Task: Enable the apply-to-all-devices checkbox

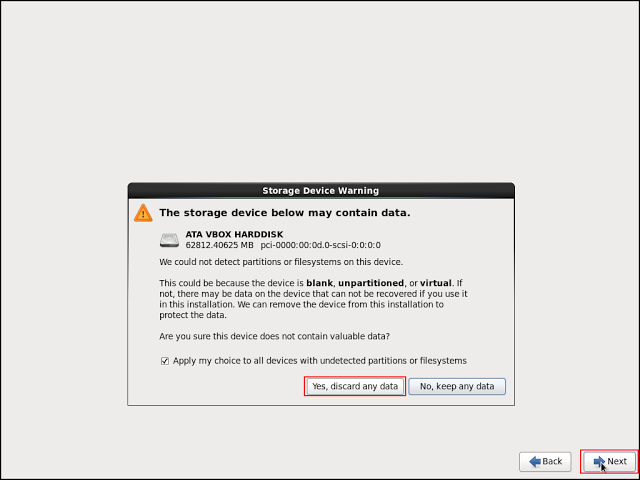Action: coord(165,361)
